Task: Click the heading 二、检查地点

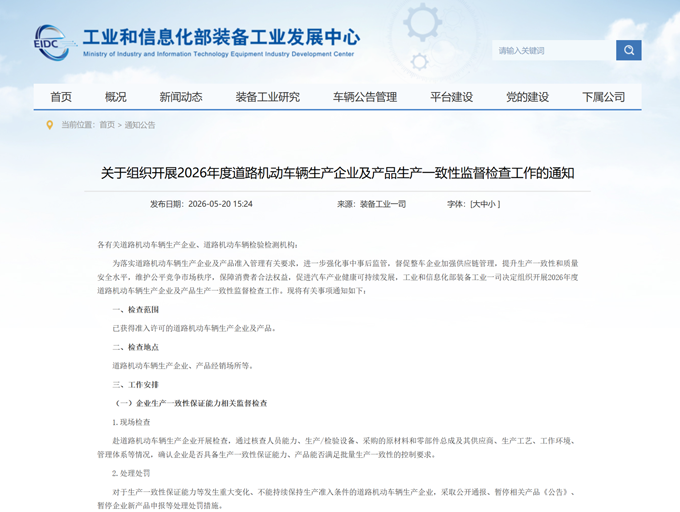Action: (x=136, y=347)
